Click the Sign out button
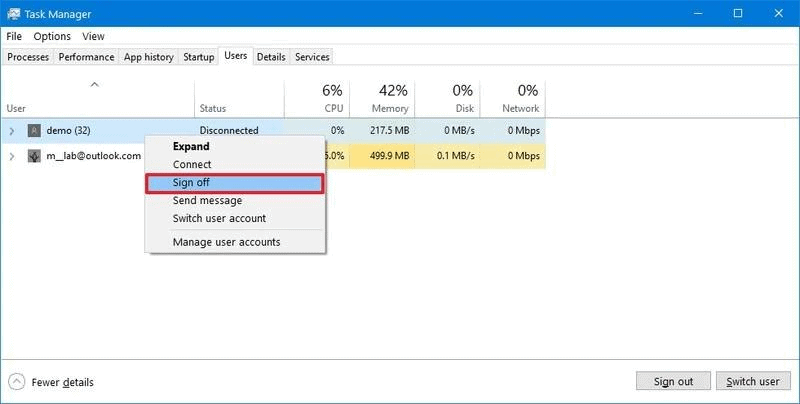Screen dimensions: 800x404 coord(673,381)
